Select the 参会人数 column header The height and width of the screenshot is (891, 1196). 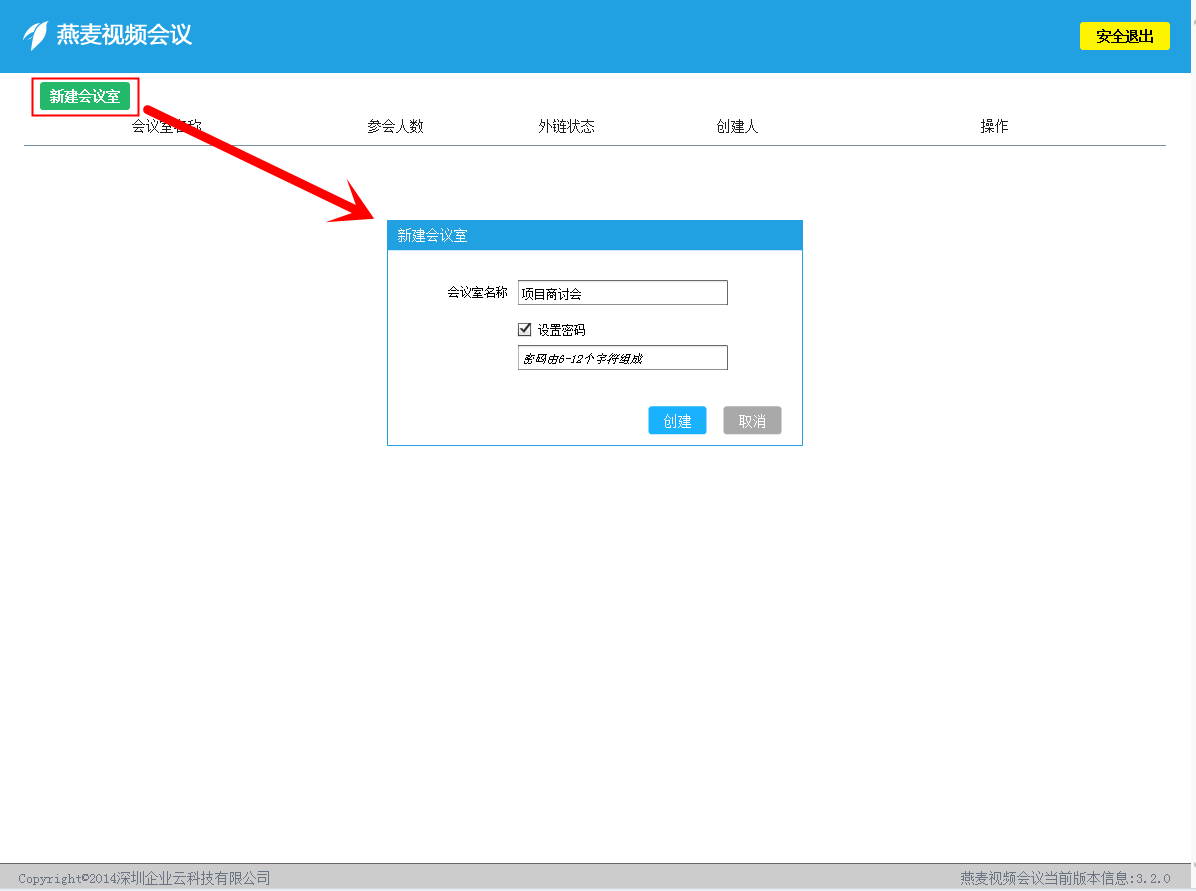coord(395,127)
